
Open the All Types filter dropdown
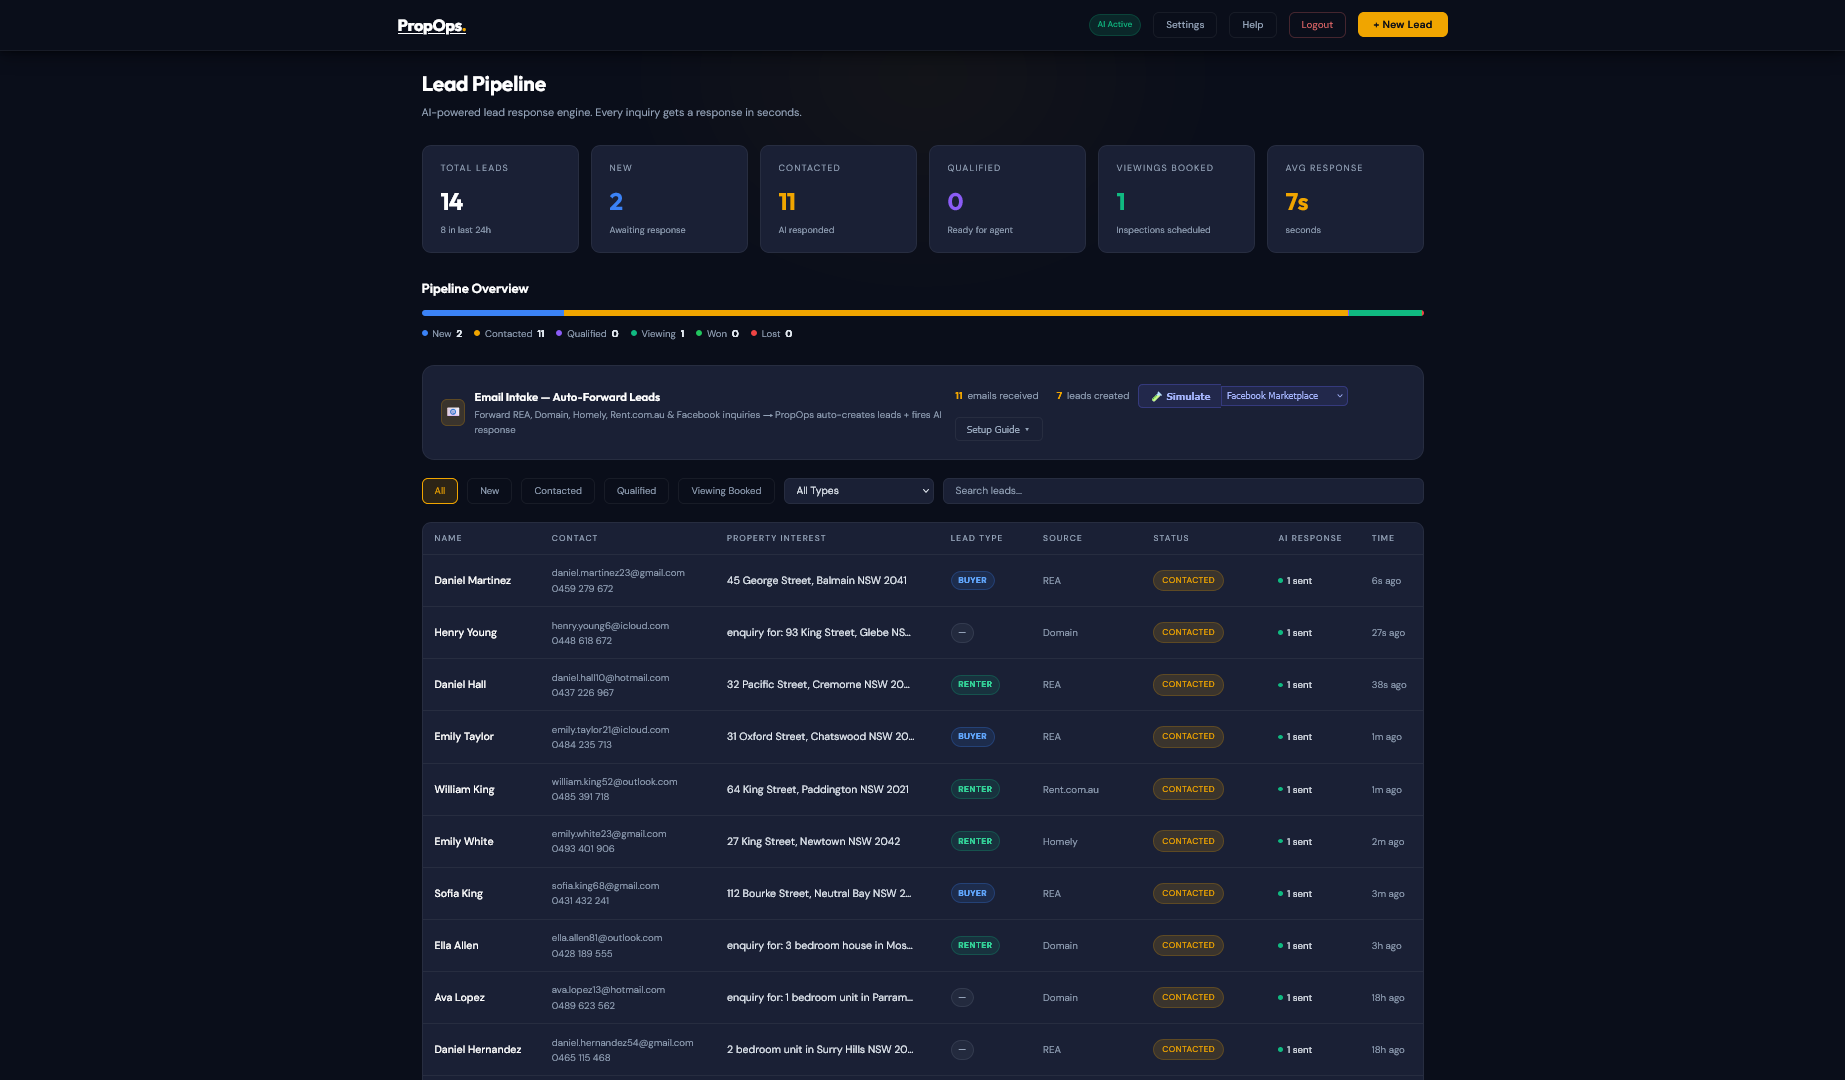(x=858, y=491)
